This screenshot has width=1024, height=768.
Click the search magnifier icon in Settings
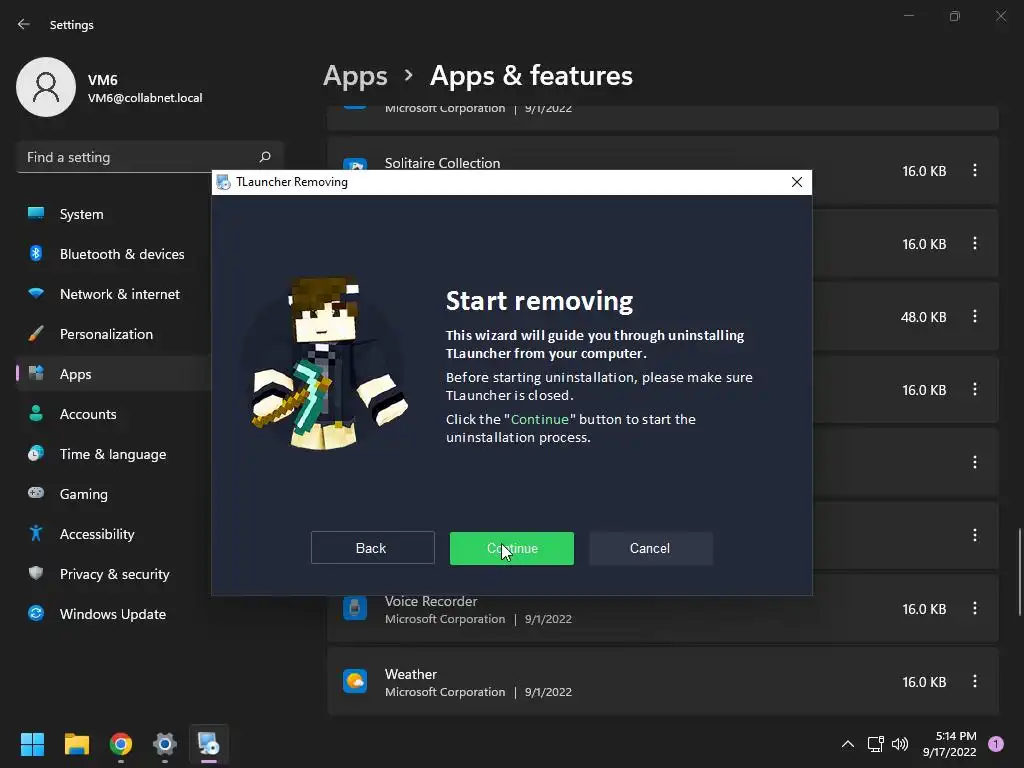(265, 157)
